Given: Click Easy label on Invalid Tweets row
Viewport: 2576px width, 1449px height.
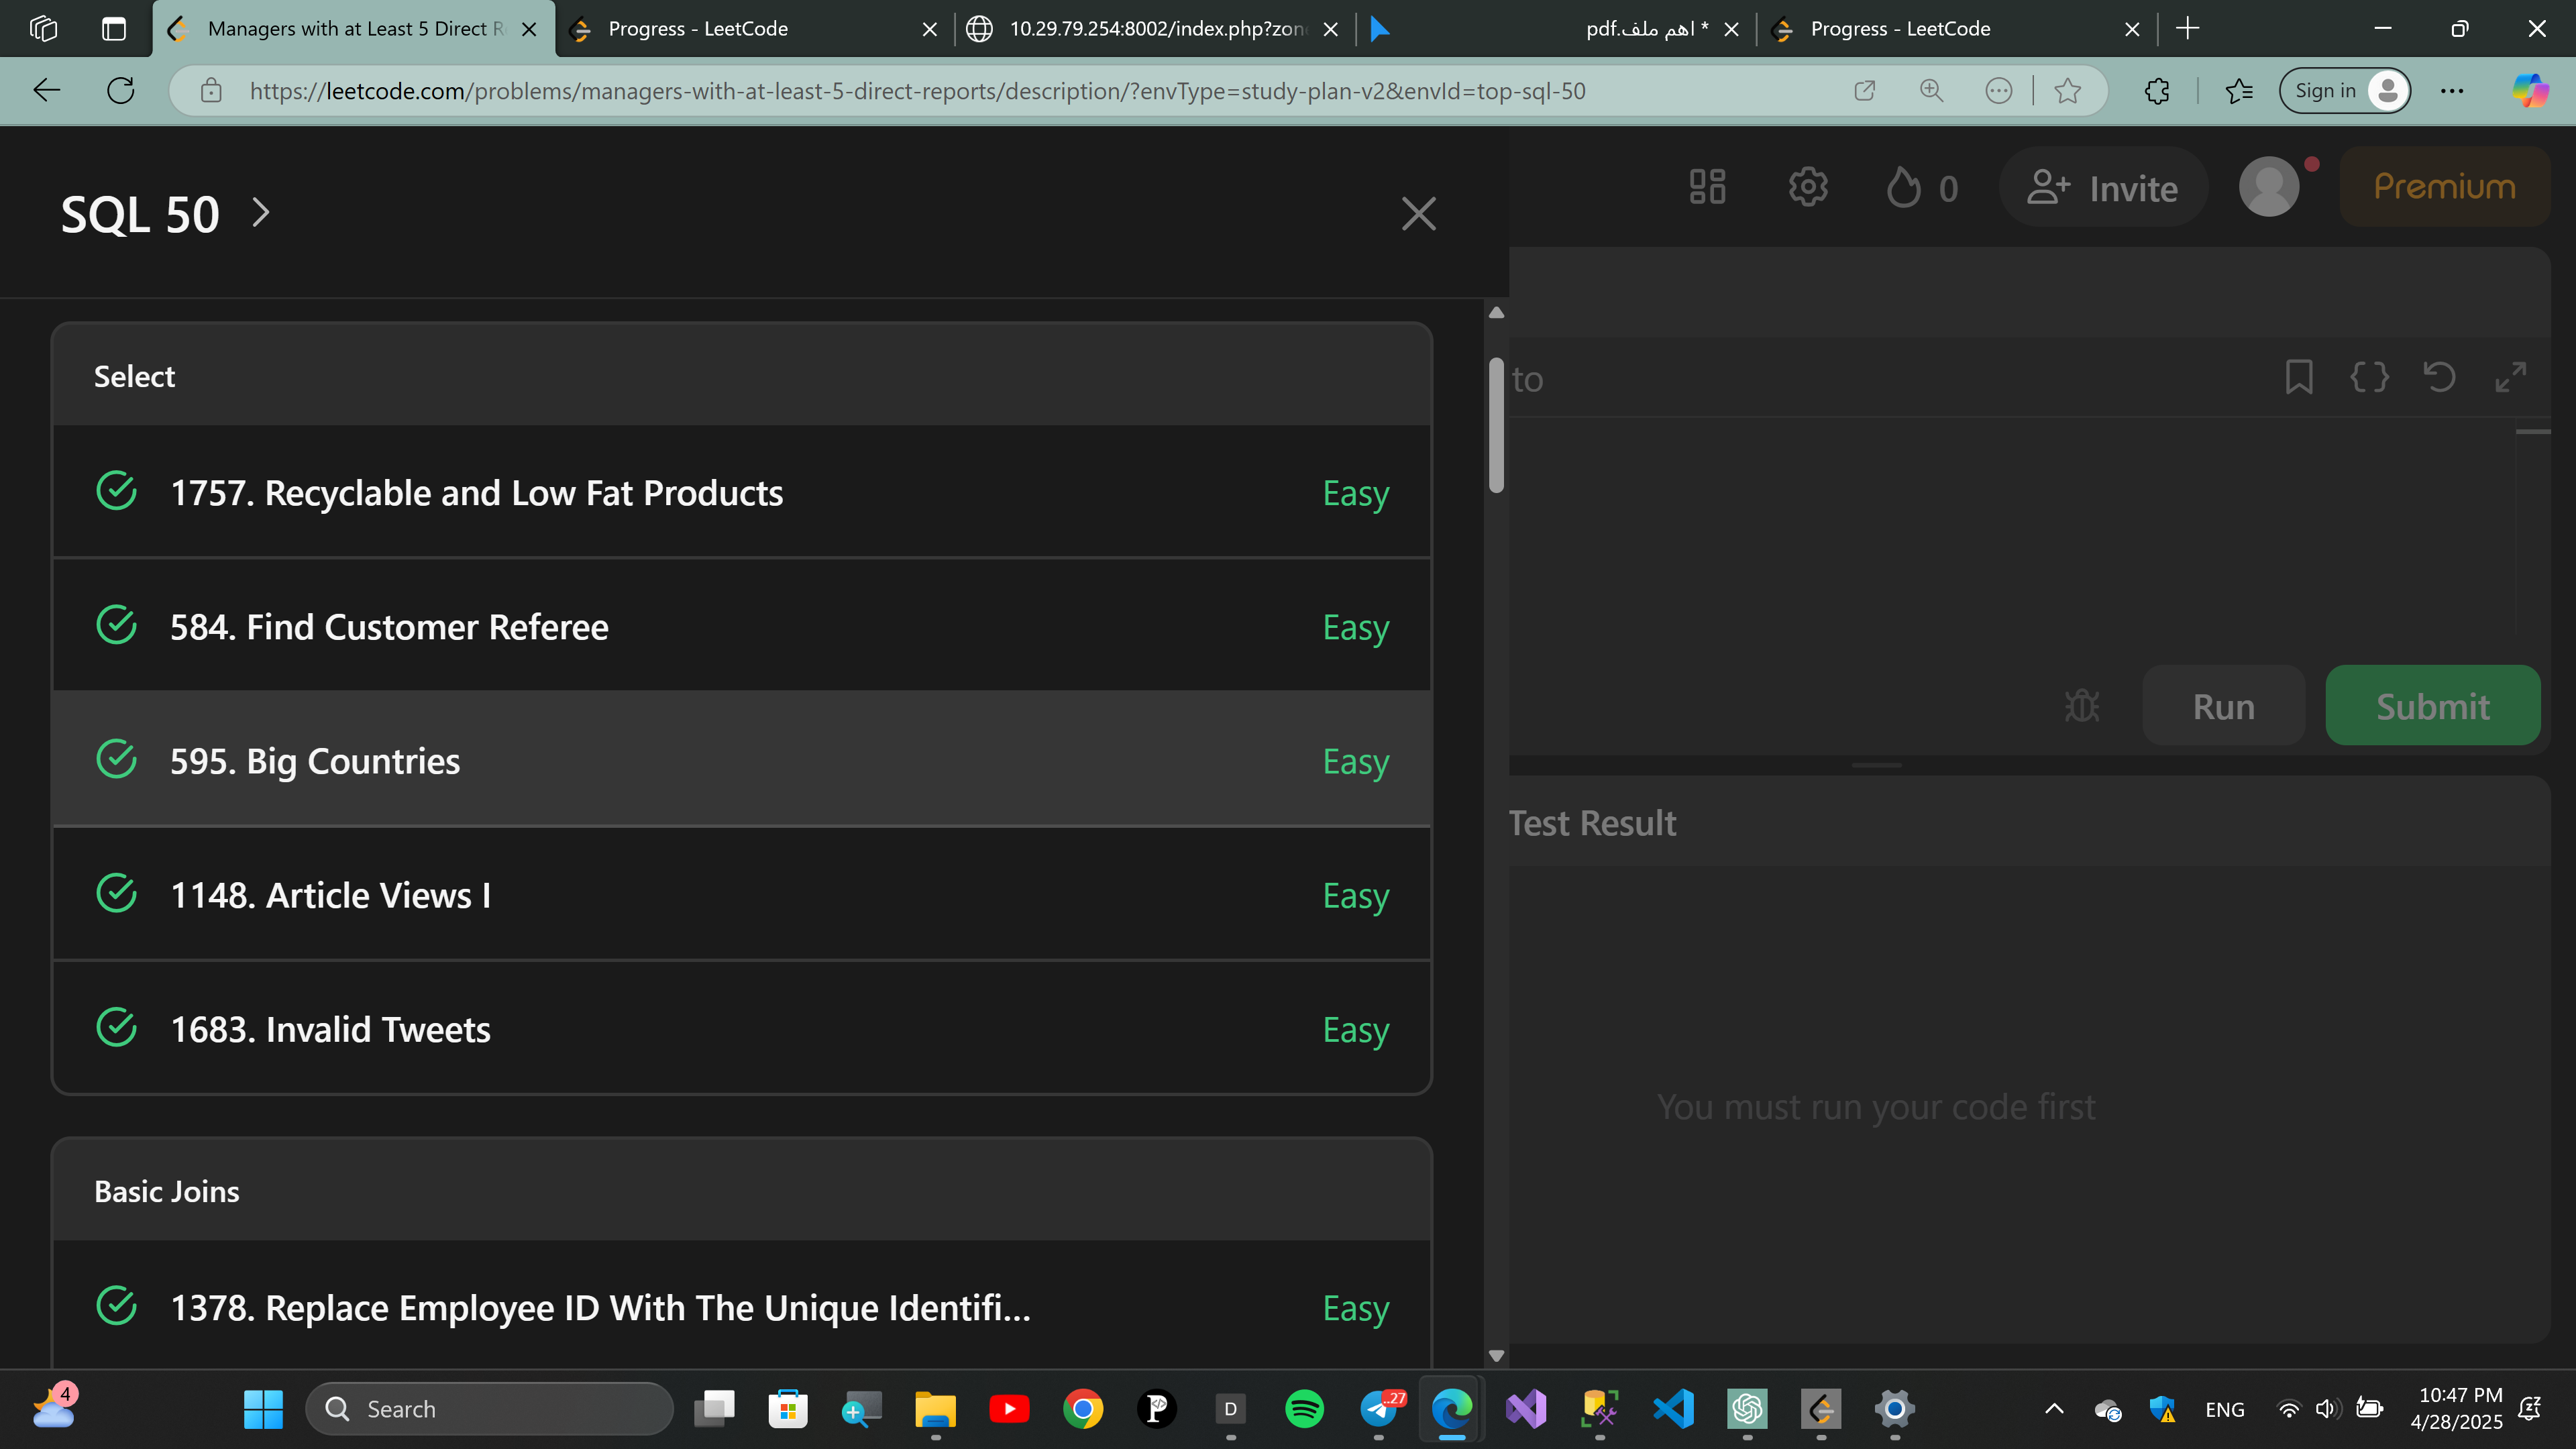Looking at the screenshot, I should coord(1356,1030).
